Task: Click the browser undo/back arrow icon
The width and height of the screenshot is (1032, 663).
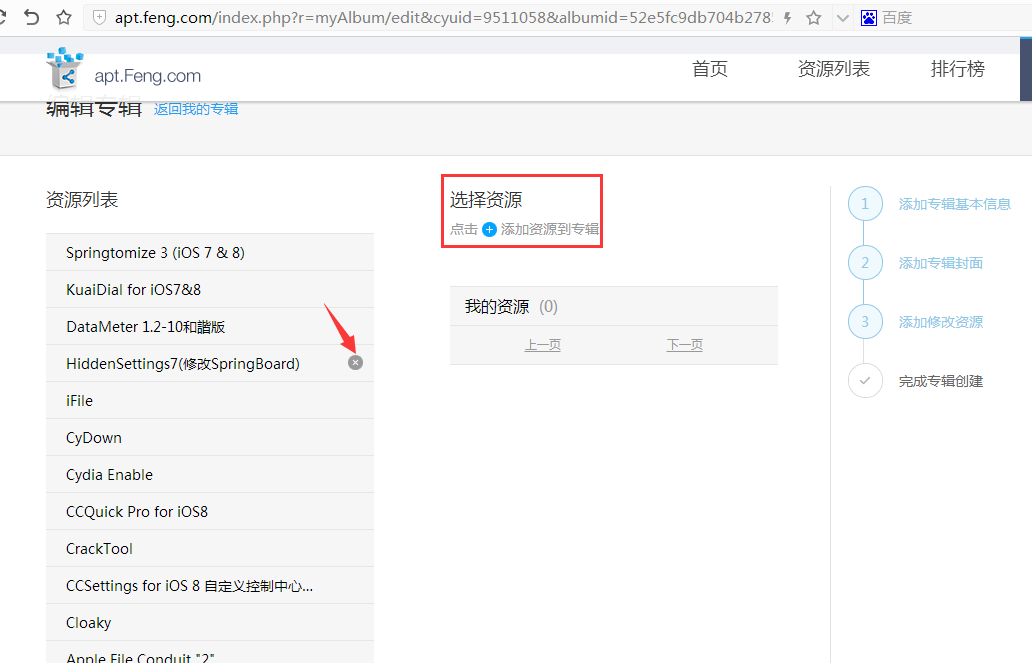Action: click(31, 17)
